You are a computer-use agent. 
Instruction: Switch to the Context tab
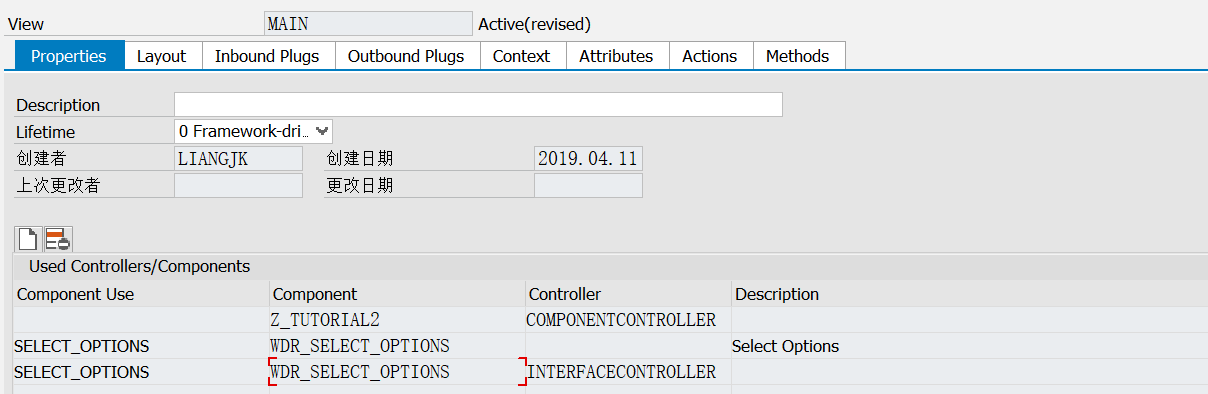[x=522, y=56]
